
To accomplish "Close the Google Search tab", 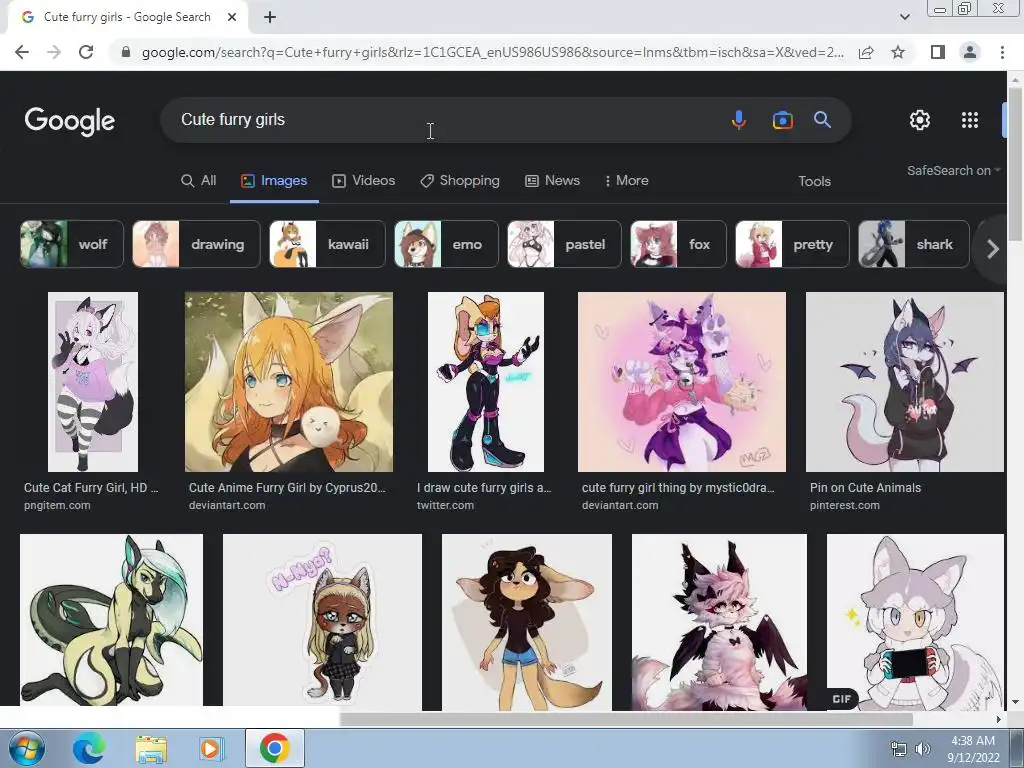I will tap(232, 18).
